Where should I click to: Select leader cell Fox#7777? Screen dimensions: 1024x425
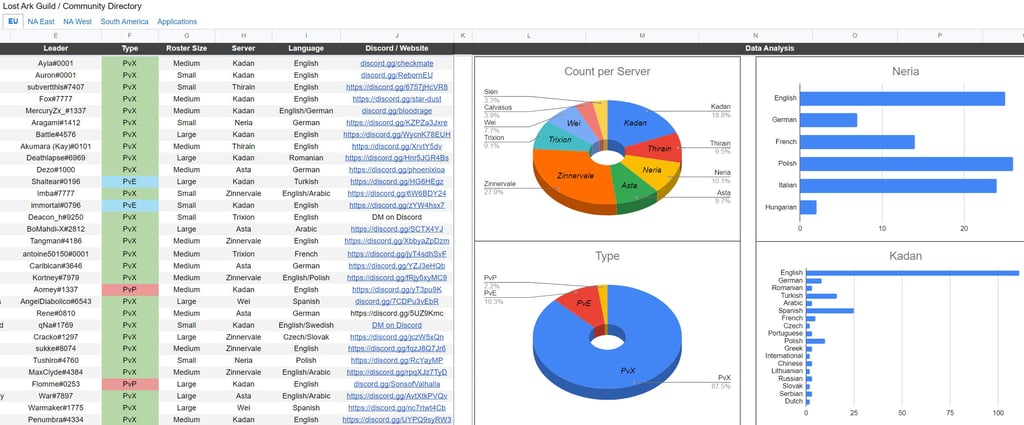pyautogui.click(x=56, y=99)
